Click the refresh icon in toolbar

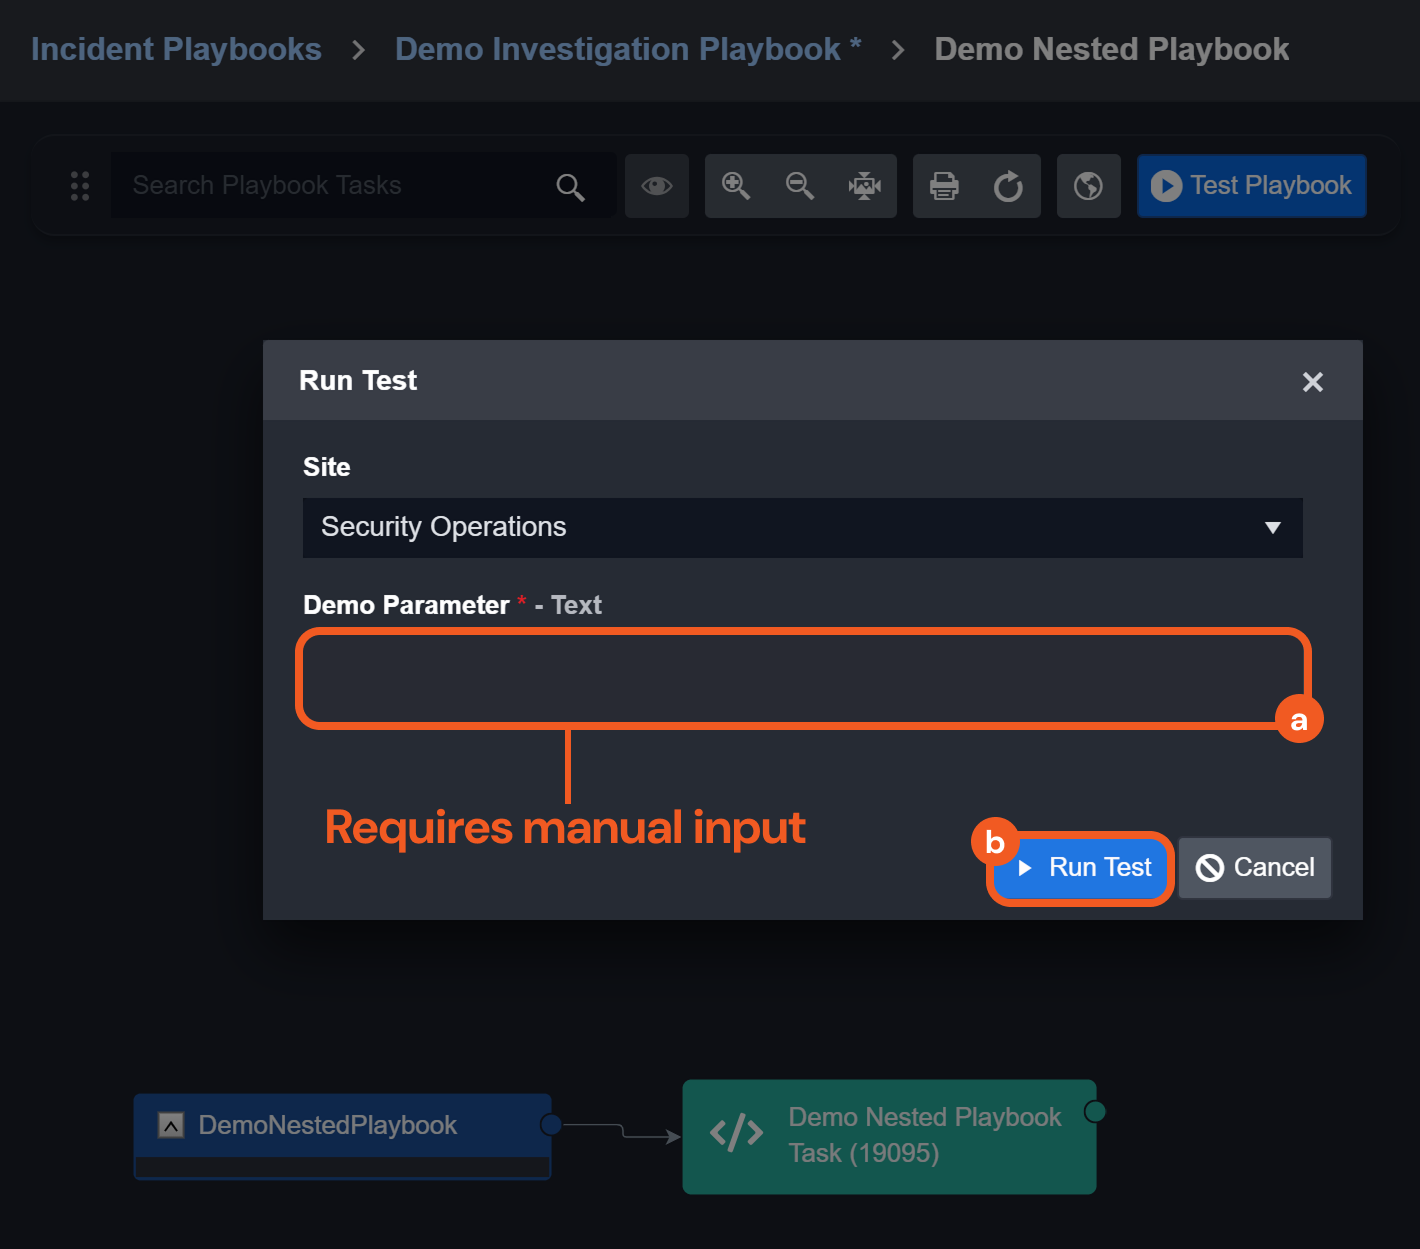tap(1008, 186)
